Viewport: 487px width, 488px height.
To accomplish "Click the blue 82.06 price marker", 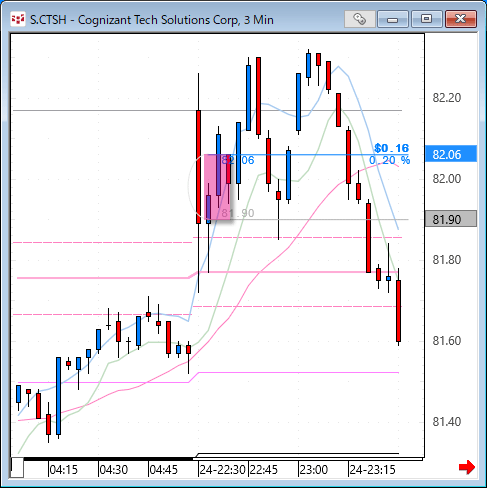I will point(451,154).
